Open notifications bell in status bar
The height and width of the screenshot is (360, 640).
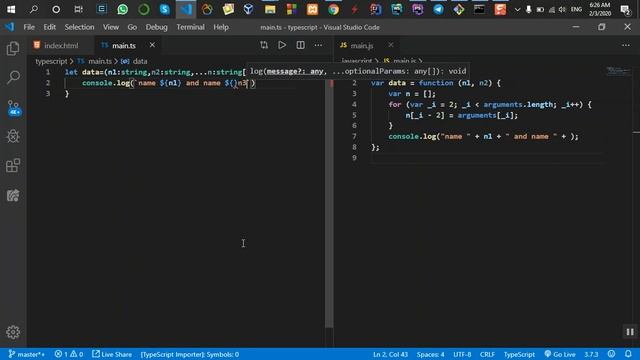click(x=628, y=354)
